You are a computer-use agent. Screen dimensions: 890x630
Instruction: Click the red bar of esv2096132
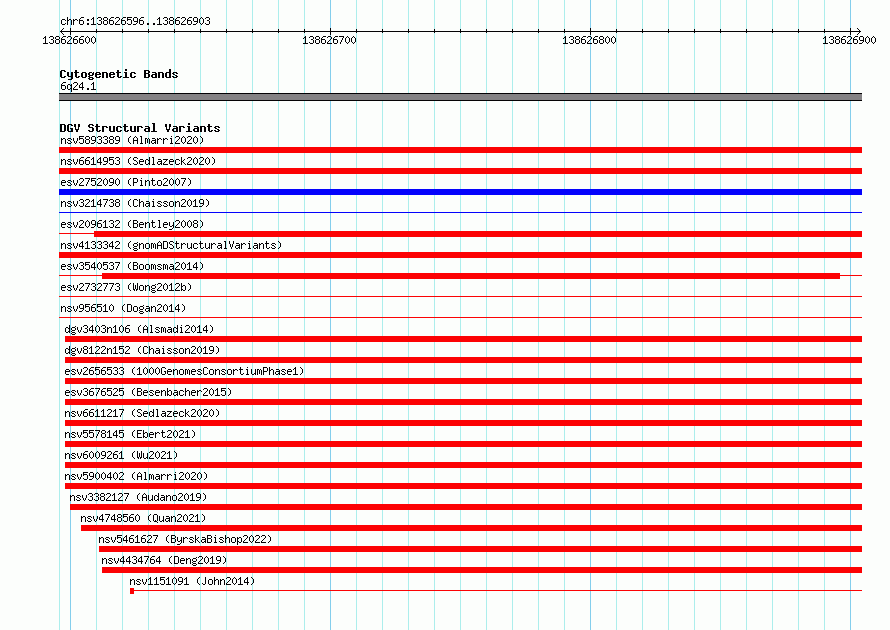(478, 234)
